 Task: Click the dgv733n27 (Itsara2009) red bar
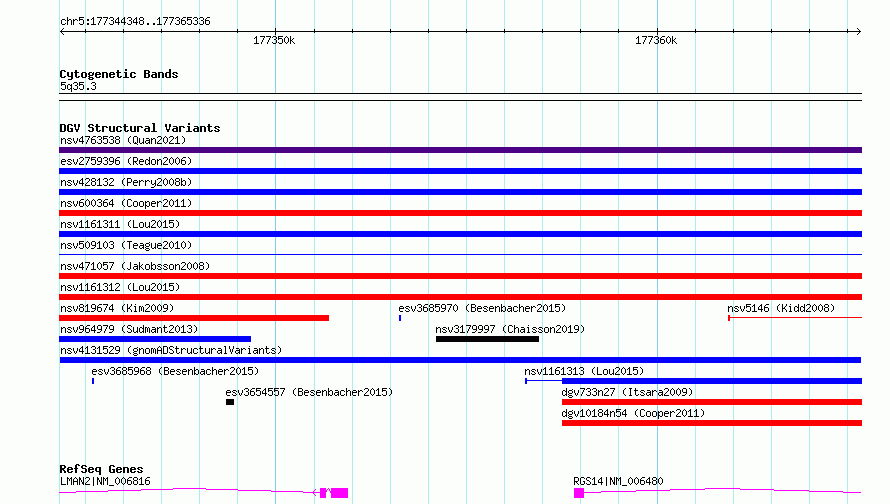coord(712,402)
